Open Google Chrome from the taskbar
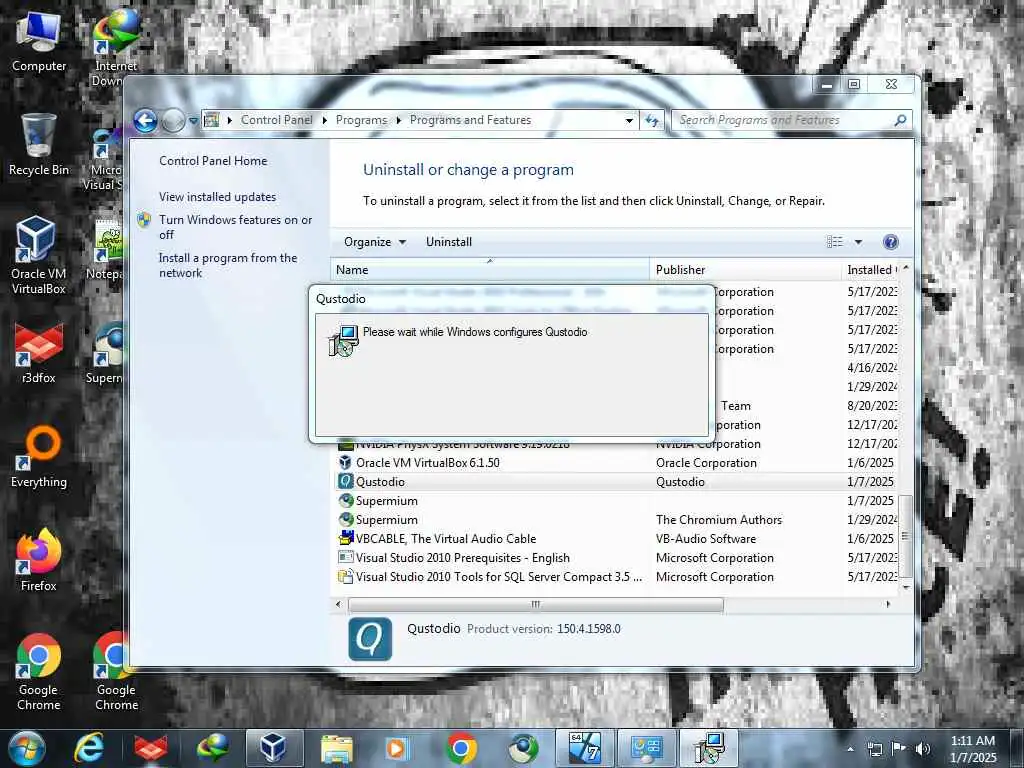Screen dimensions: 1024x768 [460, 748]
